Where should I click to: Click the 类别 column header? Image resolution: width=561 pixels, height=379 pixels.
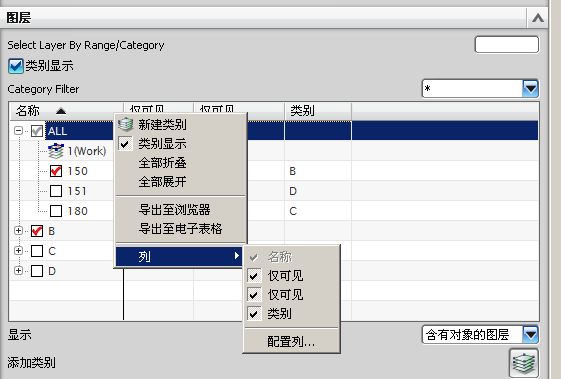pyautogui.click(x=318, y=111)
